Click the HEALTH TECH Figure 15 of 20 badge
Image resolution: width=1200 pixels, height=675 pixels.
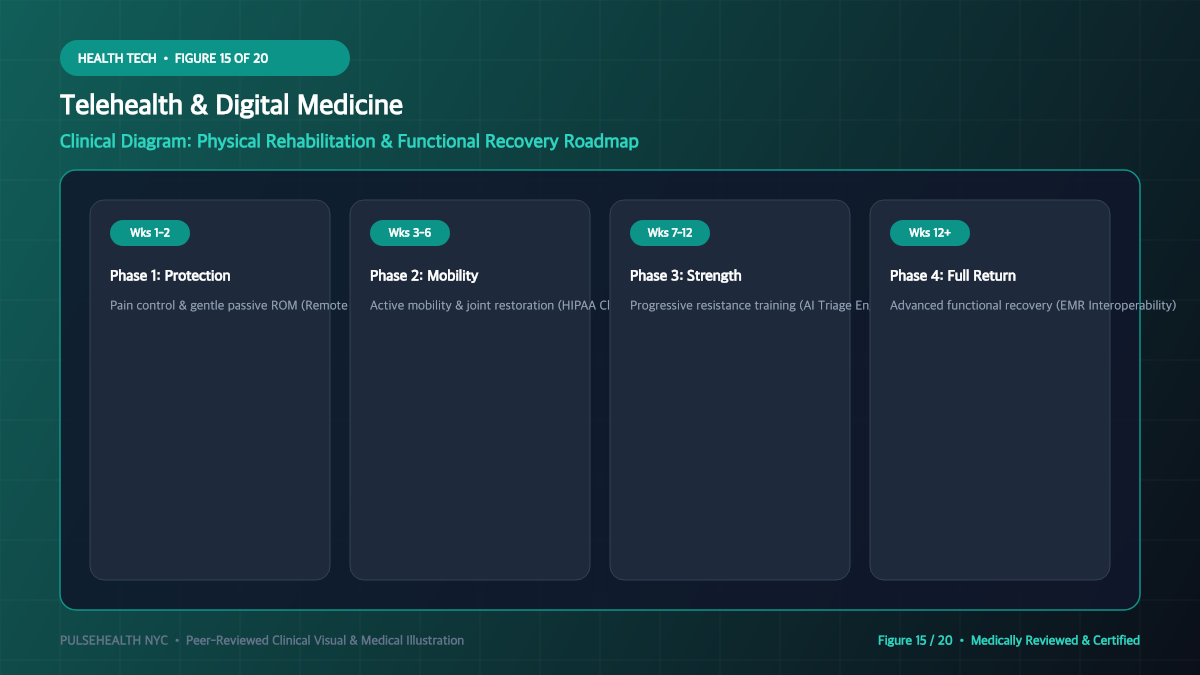click(x=205, y=58)
